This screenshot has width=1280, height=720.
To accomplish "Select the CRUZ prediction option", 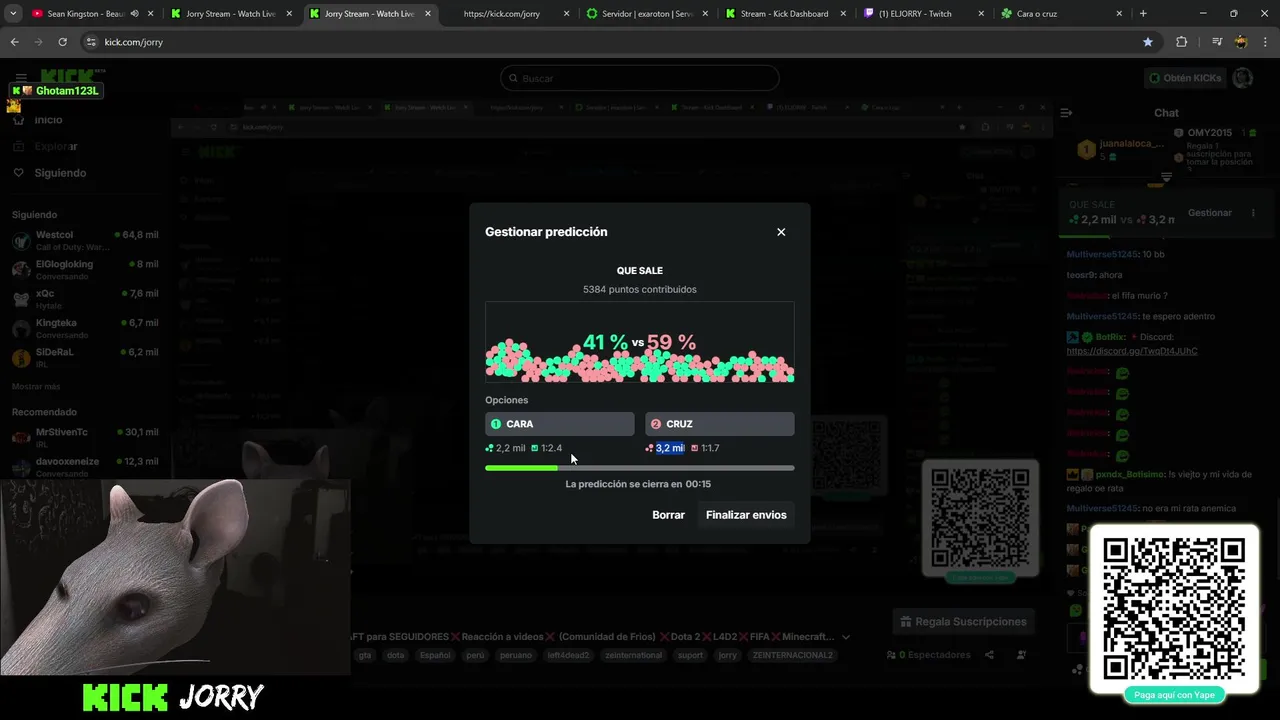I will pos(720,424).
